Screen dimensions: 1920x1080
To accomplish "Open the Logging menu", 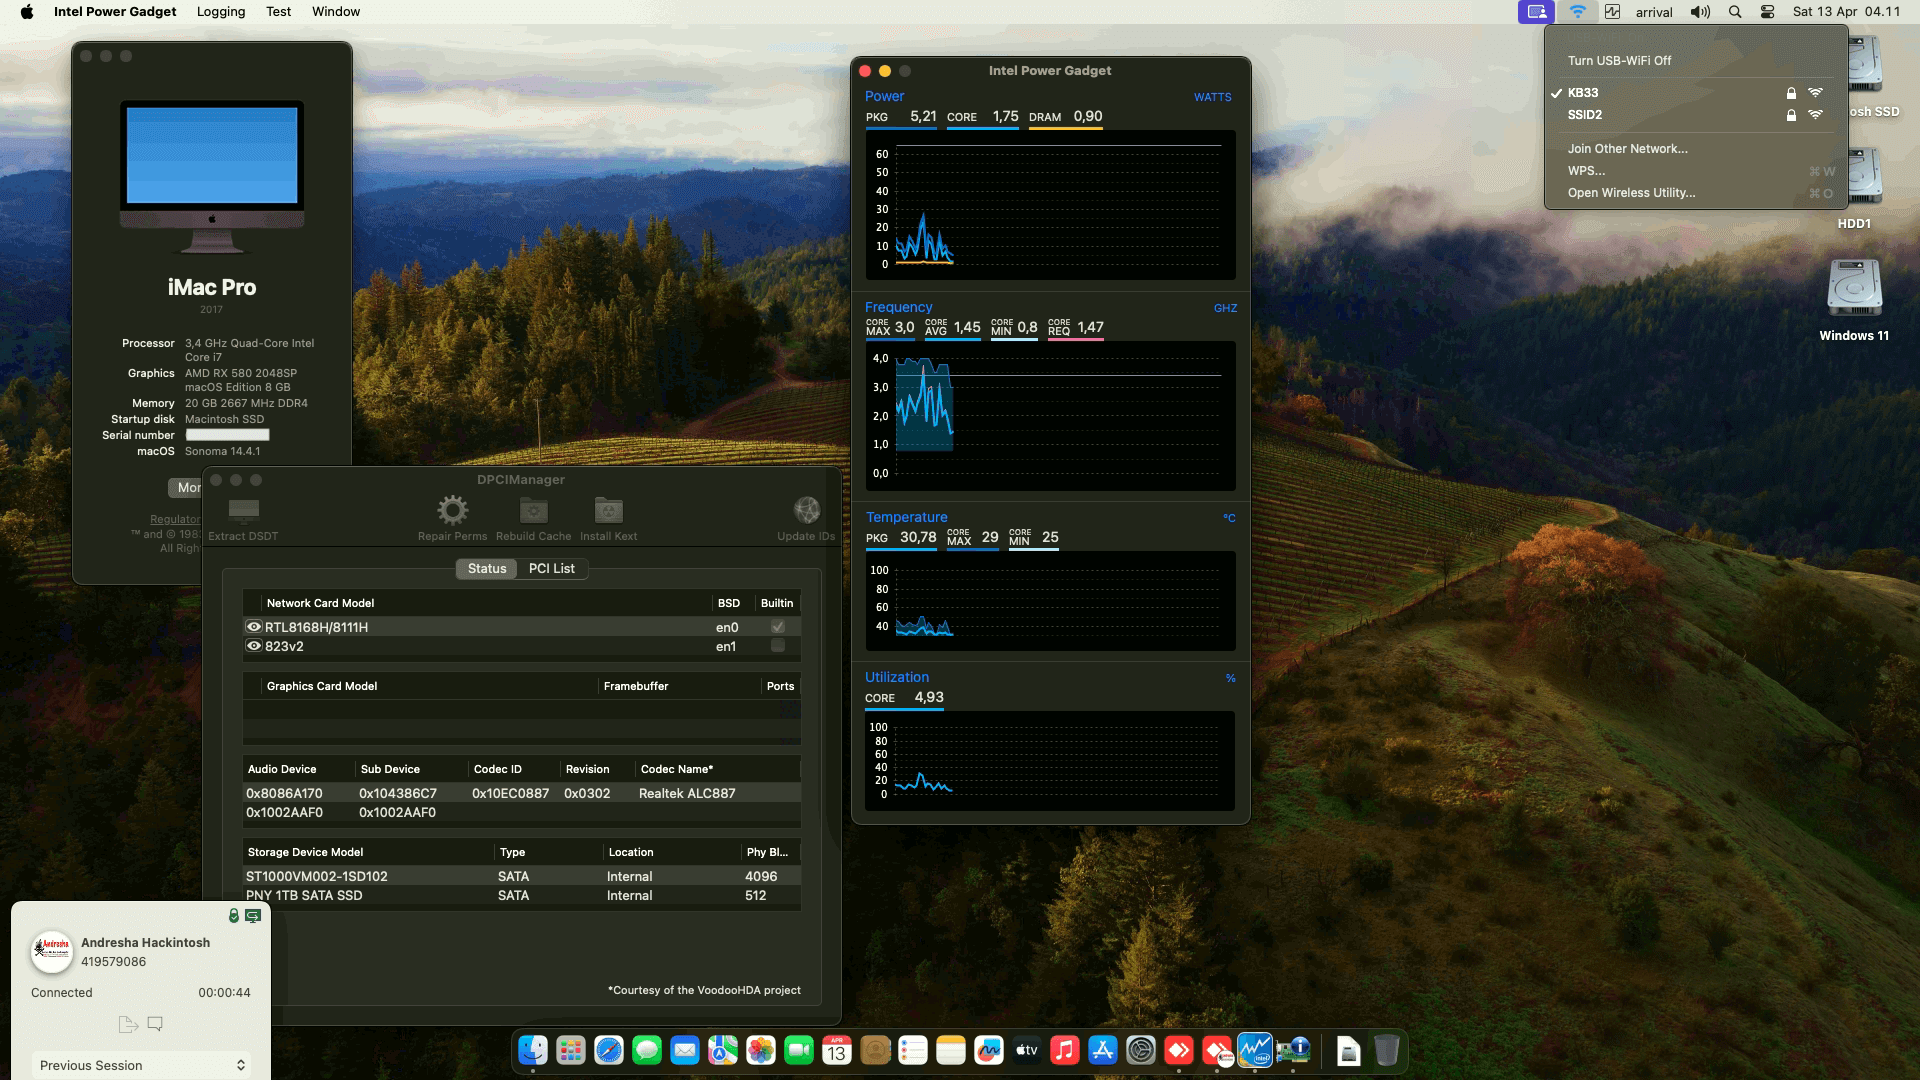I will tap(221, 12).
